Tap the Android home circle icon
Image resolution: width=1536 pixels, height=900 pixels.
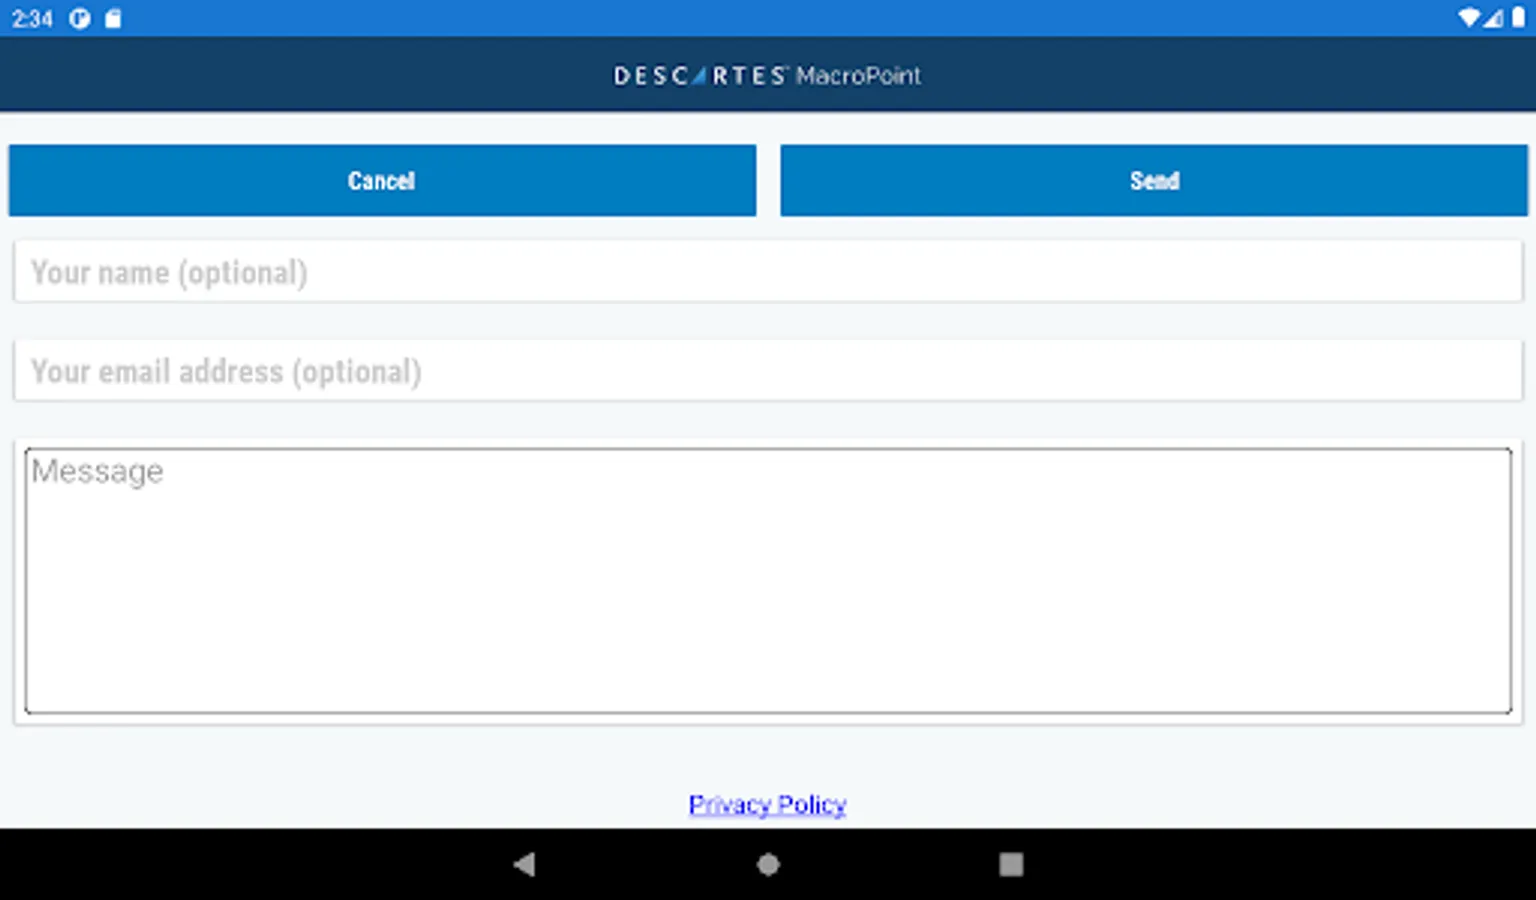click(x=768, y=864)
